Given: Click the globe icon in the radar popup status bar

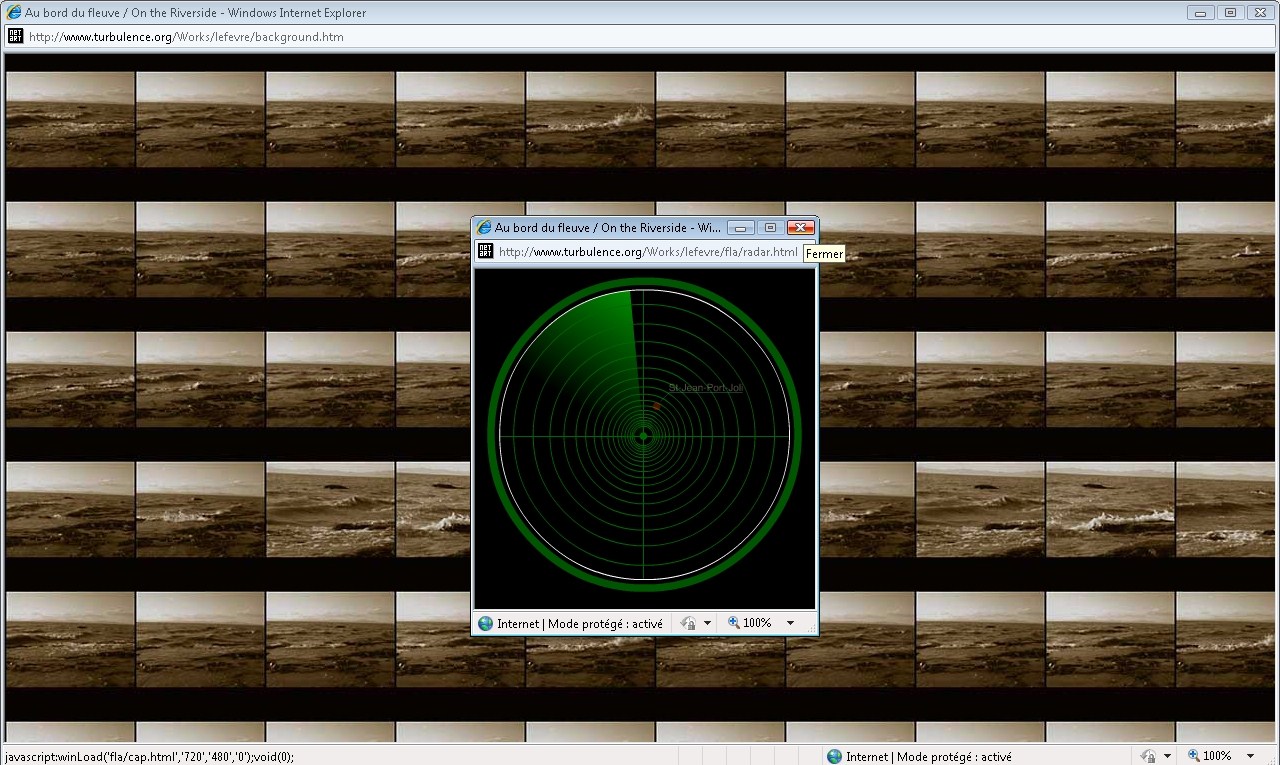Looking at the screenshot, I should click(486, 623).
